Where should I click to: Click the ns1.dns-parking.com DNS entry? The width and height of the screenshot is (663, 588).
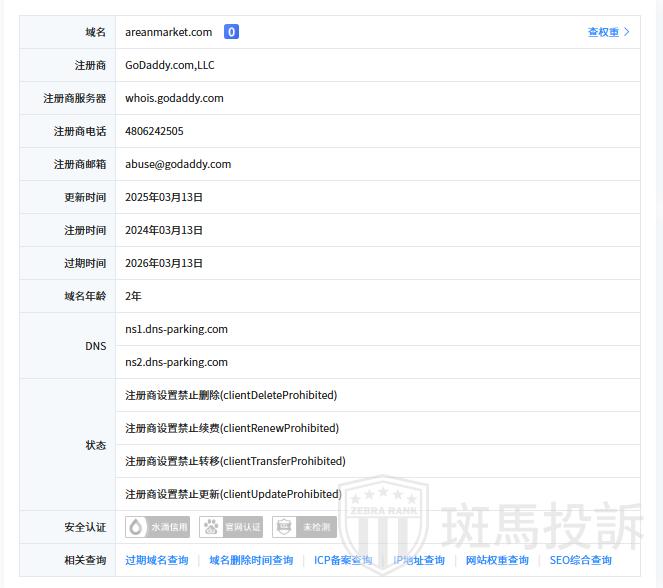pyautogui.click(x=176, y=329)
